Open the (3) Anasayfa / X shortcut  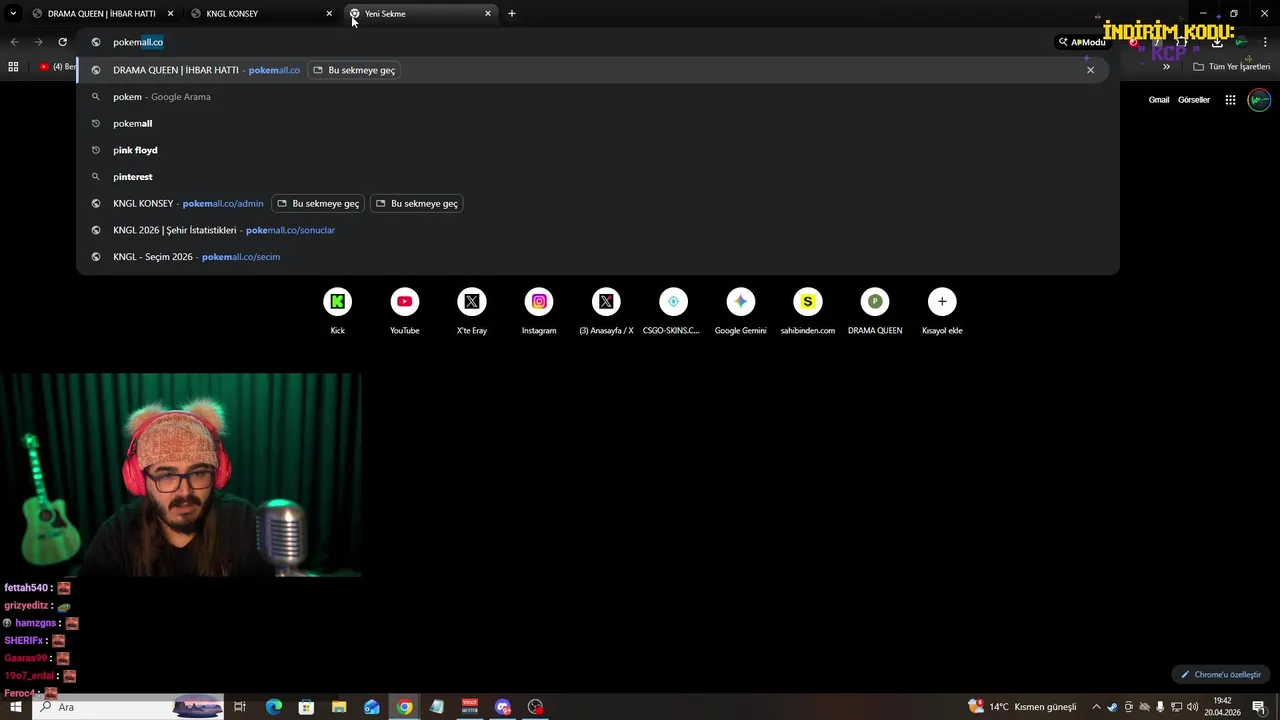606,311
